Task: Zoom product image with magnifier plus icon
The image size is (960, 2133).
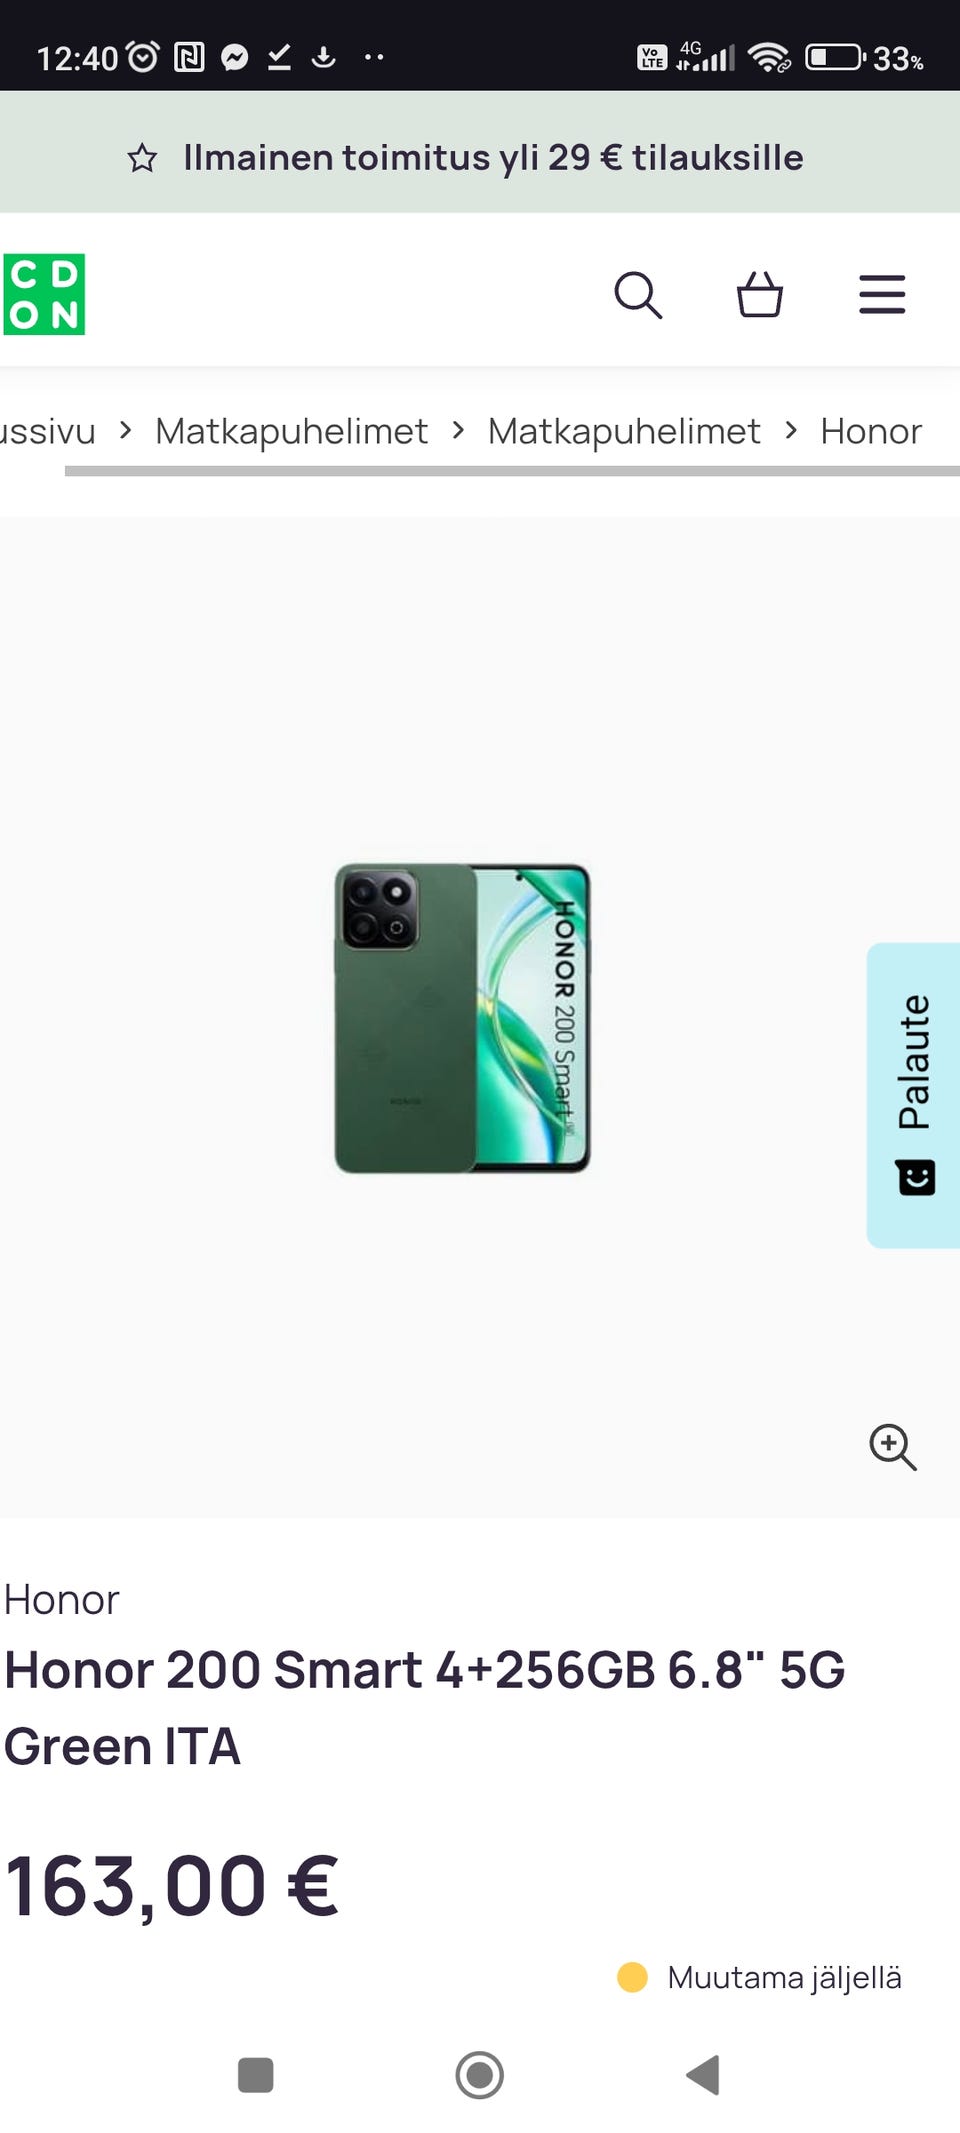Action: 893,1447
